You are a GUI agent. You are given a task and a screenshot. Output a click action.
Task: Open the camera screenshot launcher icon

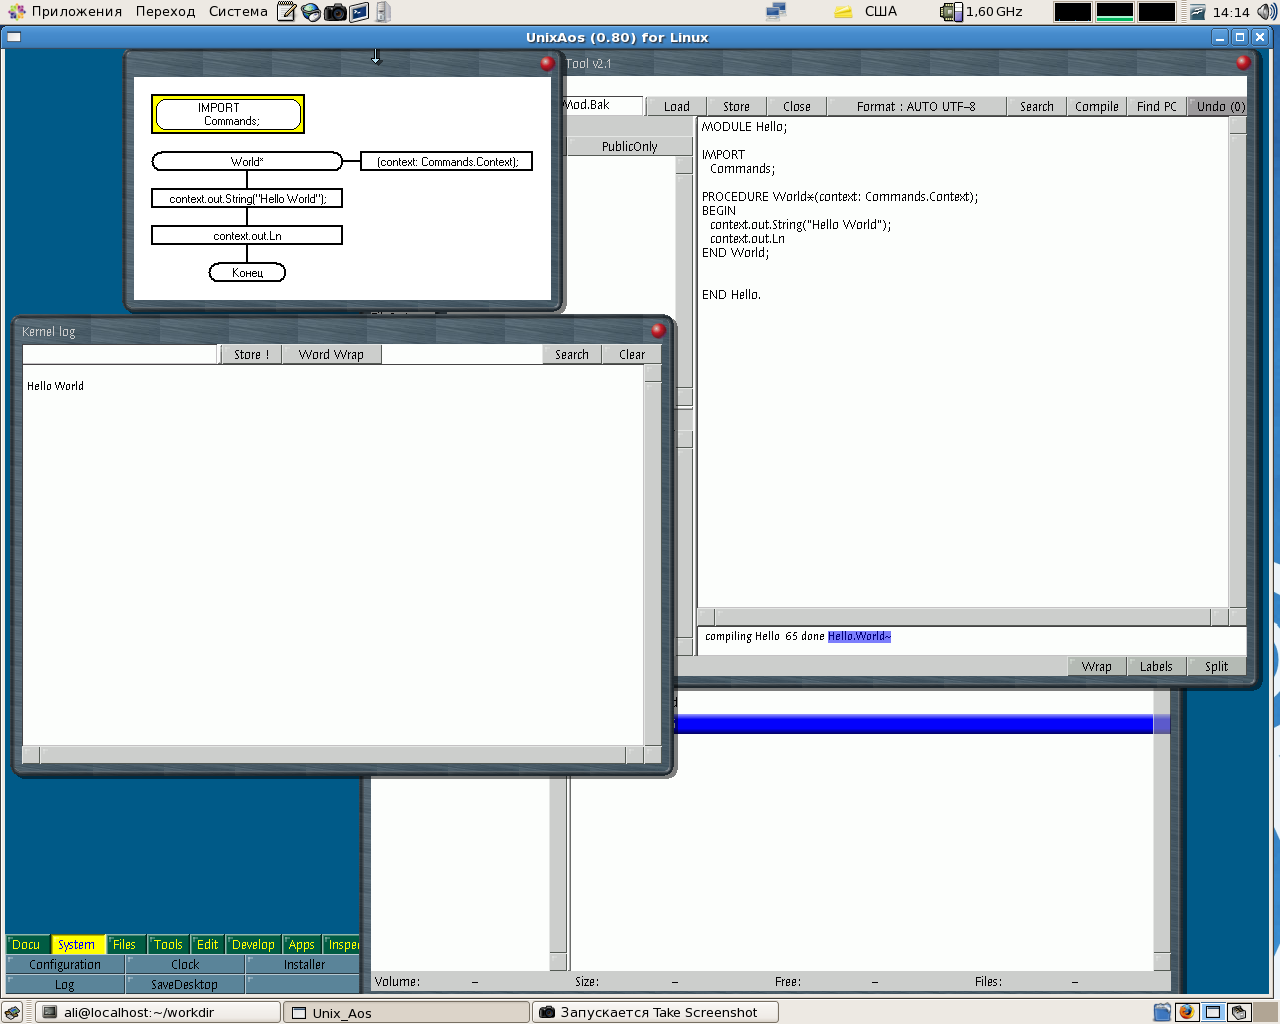[x=335, y=12]
